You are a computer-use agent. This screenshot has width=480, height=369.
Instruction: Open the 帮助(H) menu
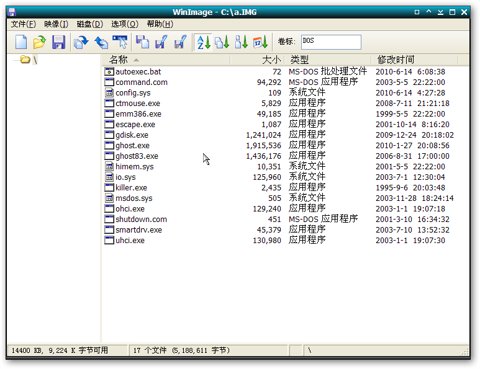(x=160, y=24)
